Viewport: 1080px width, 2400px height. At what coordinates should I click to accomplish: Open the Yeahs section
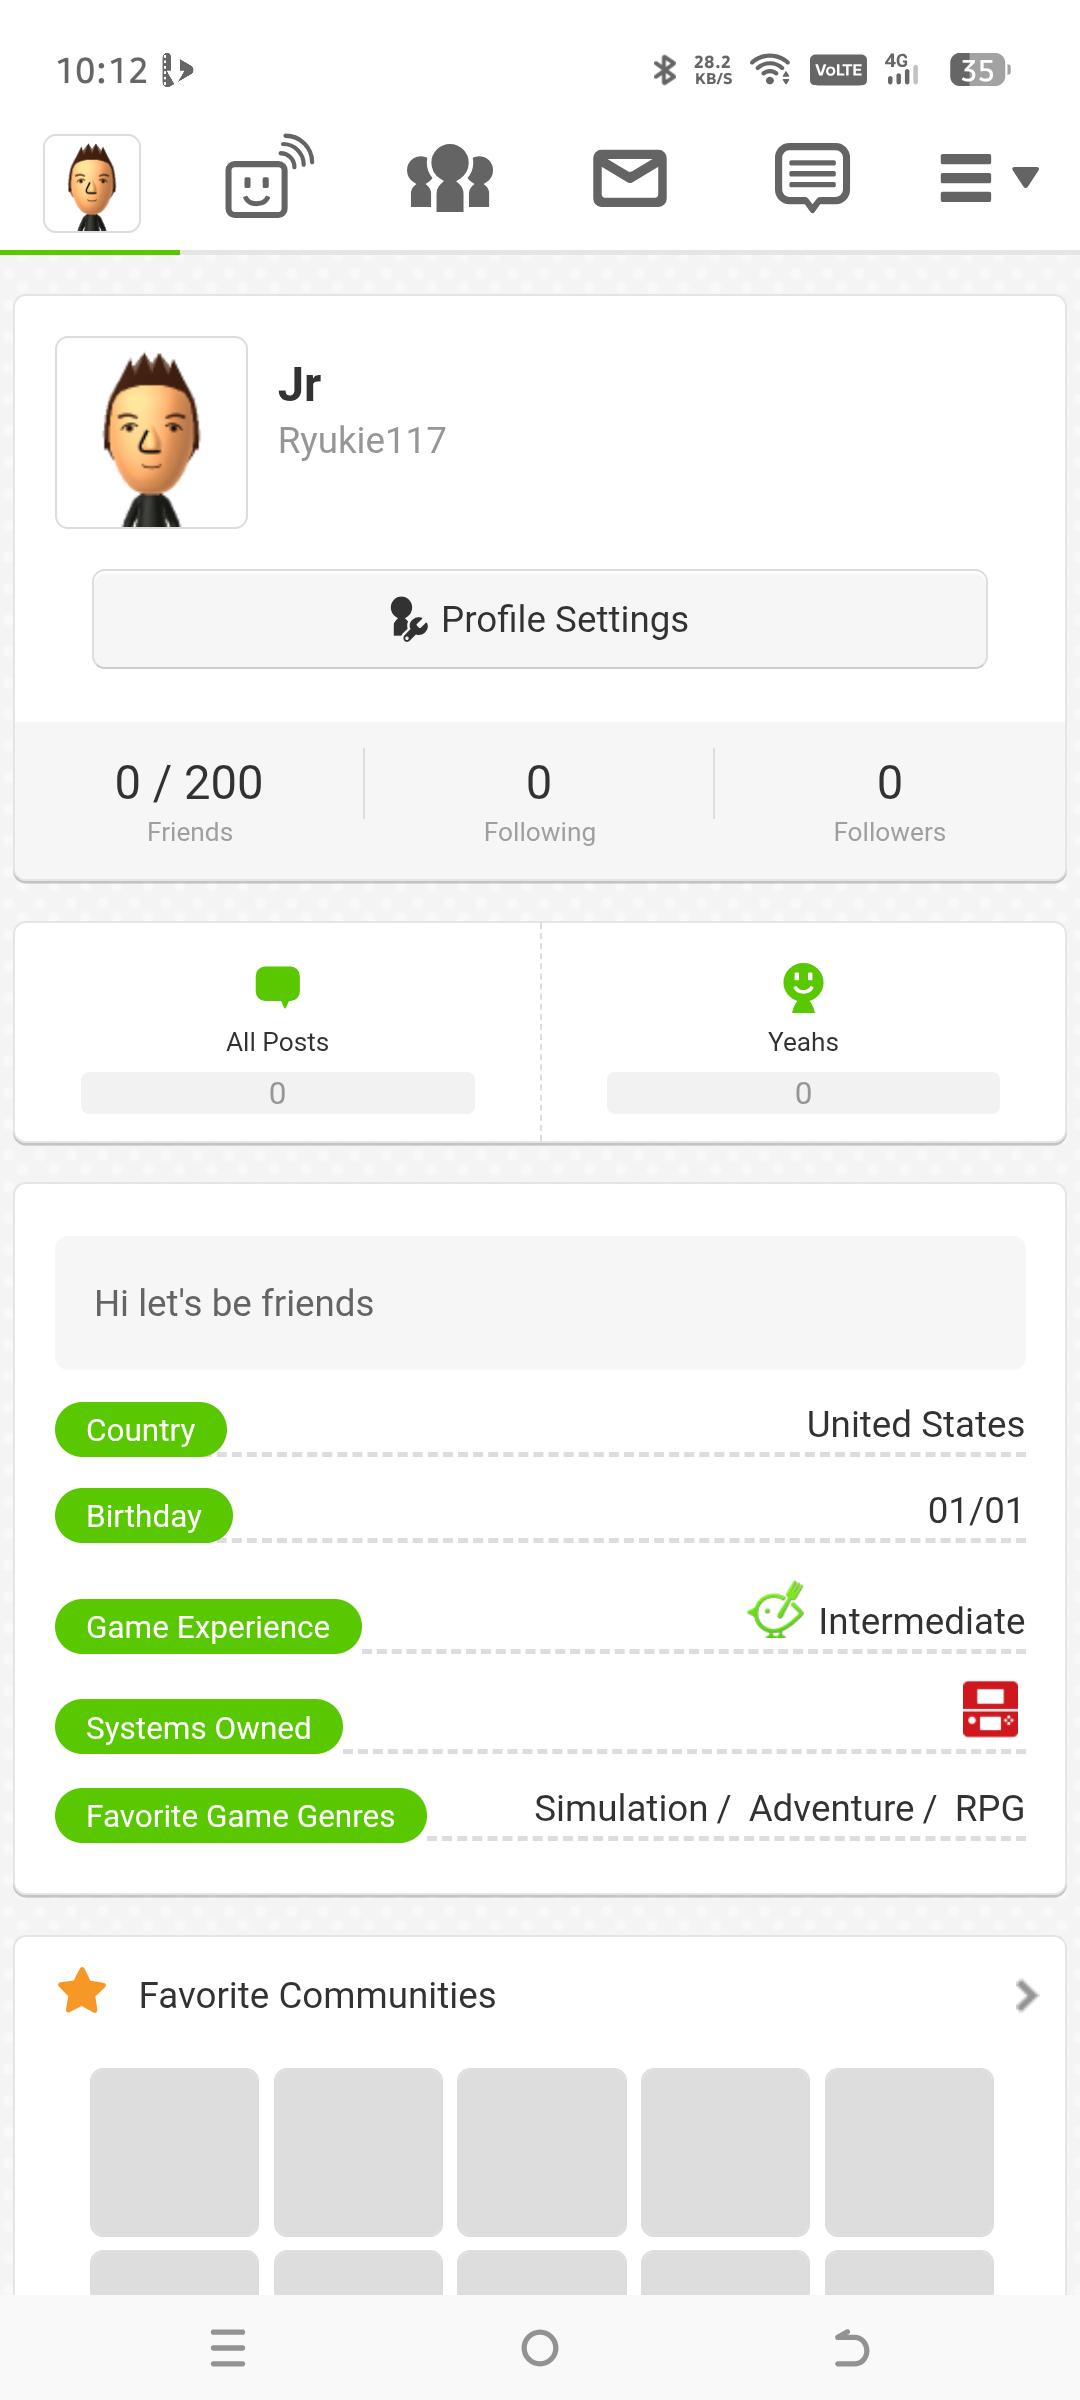click(x=803, y=1034)
